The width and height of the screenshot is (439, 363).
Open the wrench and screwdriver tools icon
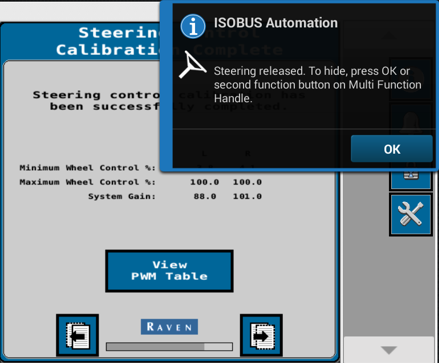(411, 215)
